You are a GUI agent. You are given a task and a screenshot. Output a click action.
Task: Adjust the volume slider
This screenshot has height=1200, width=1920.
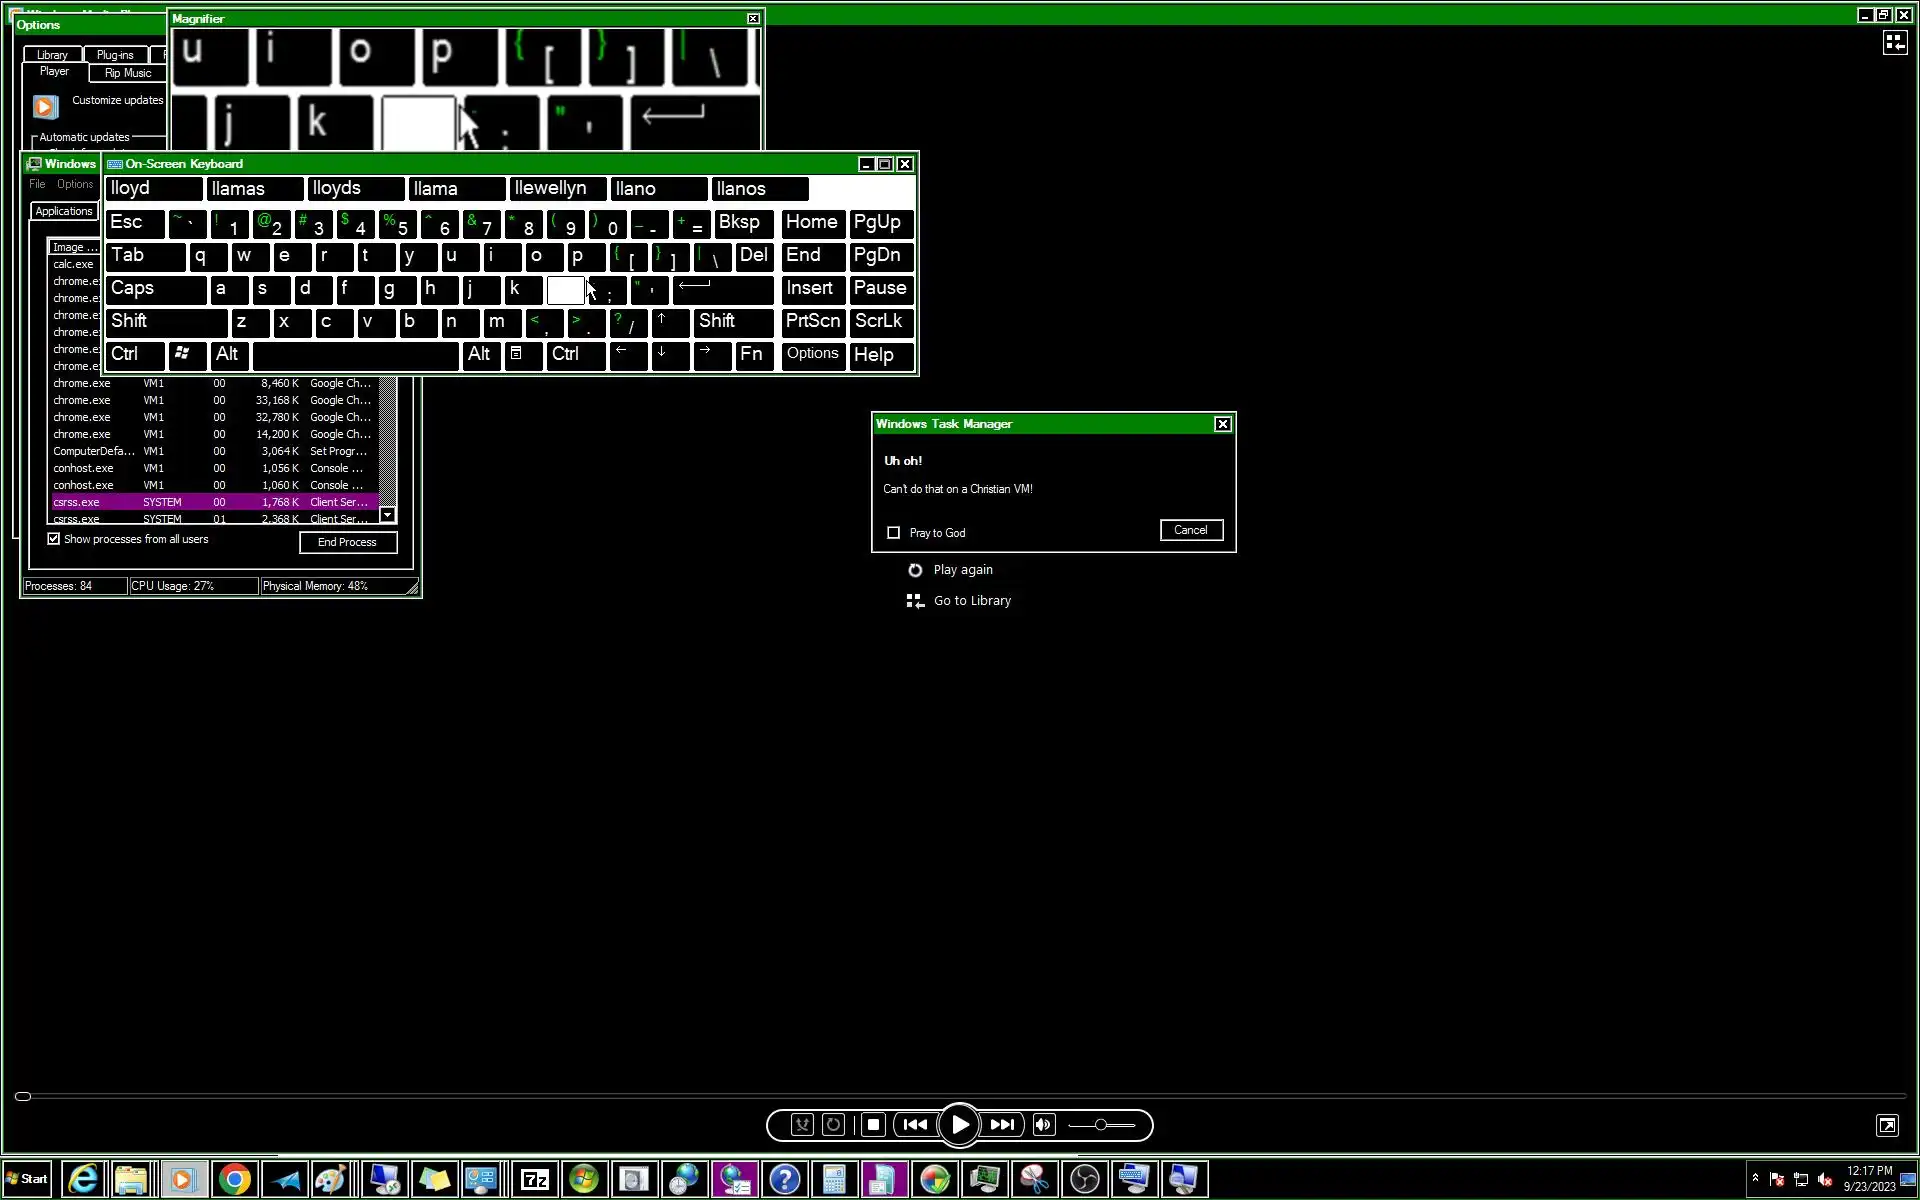click(x=1100, y=1125)
